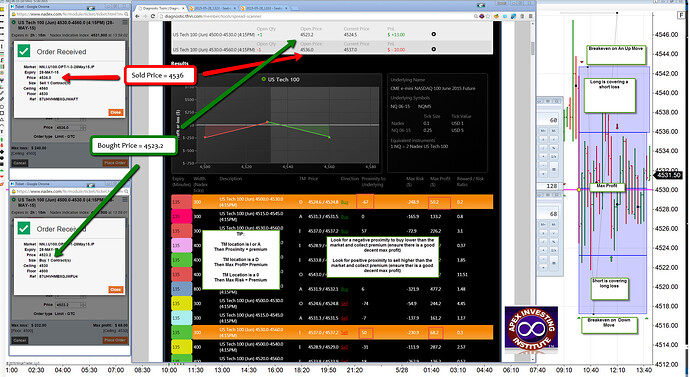Remove the 4530.0-4560.0 open position with its circle icon
690x377 pixels.
[433, 49]
